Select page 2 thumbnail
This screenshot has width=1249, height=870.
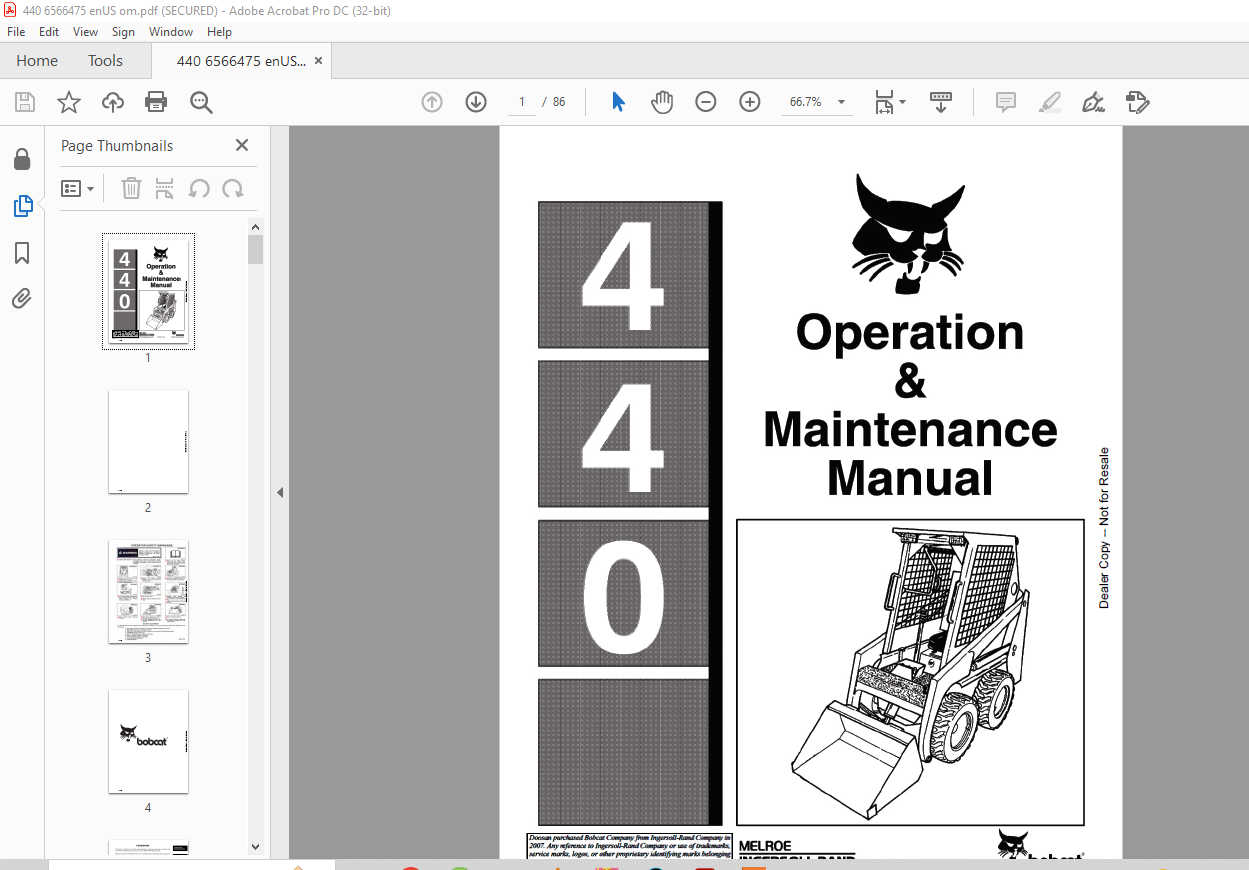148,441
